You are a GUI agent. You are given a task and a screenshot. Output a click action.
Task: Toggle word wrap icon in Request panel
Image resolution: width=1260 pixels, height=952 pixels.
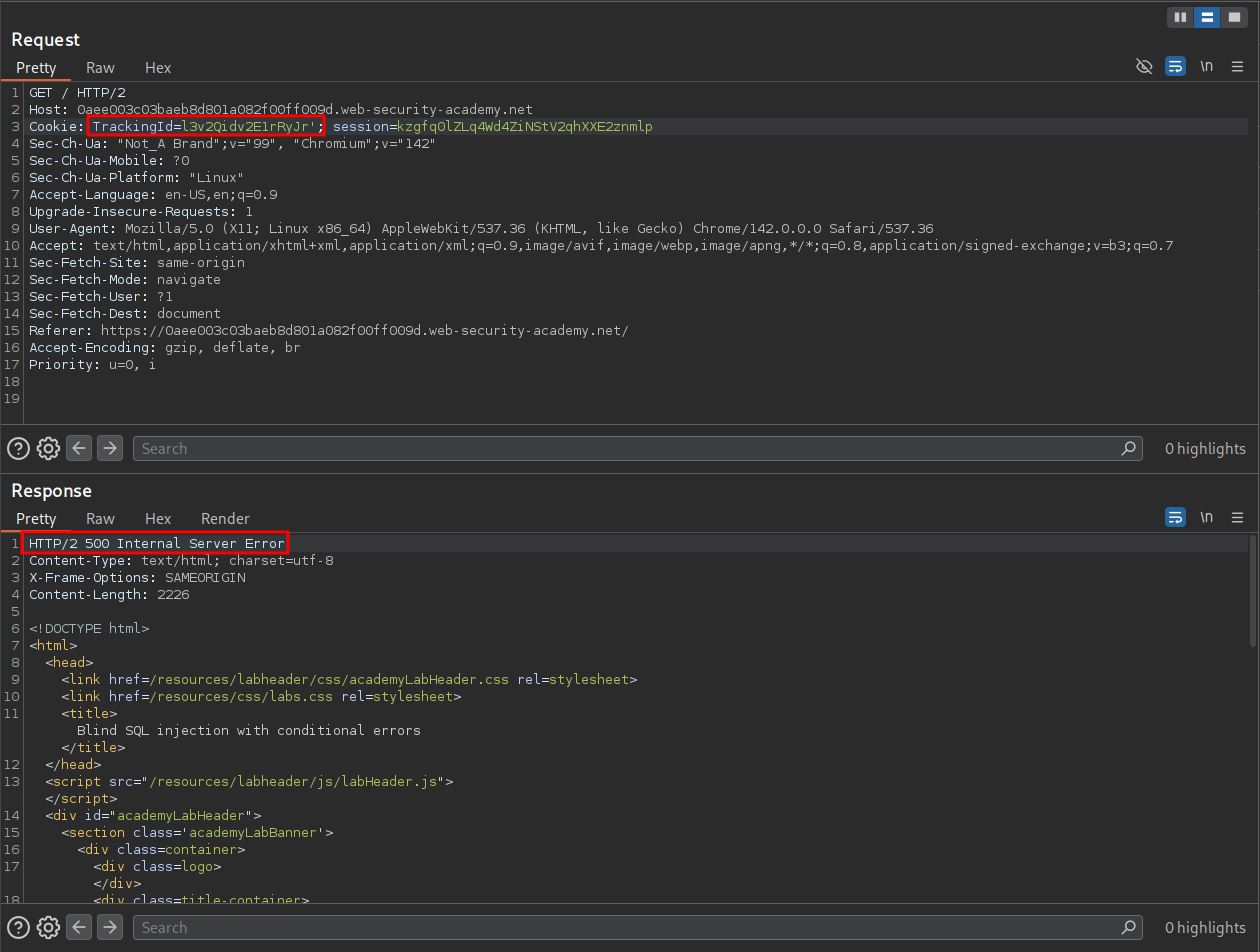pos(1175,67)
